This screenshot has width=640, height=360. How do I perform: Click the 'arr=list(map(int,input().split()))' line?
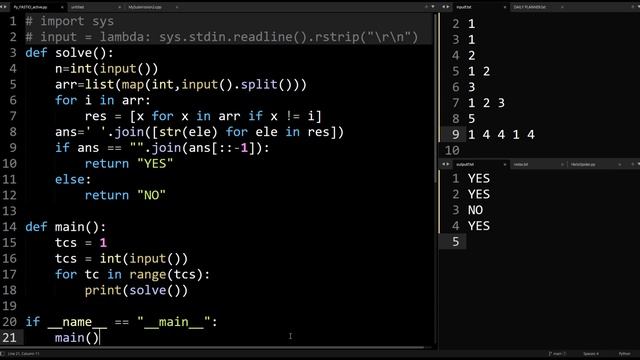181,84
